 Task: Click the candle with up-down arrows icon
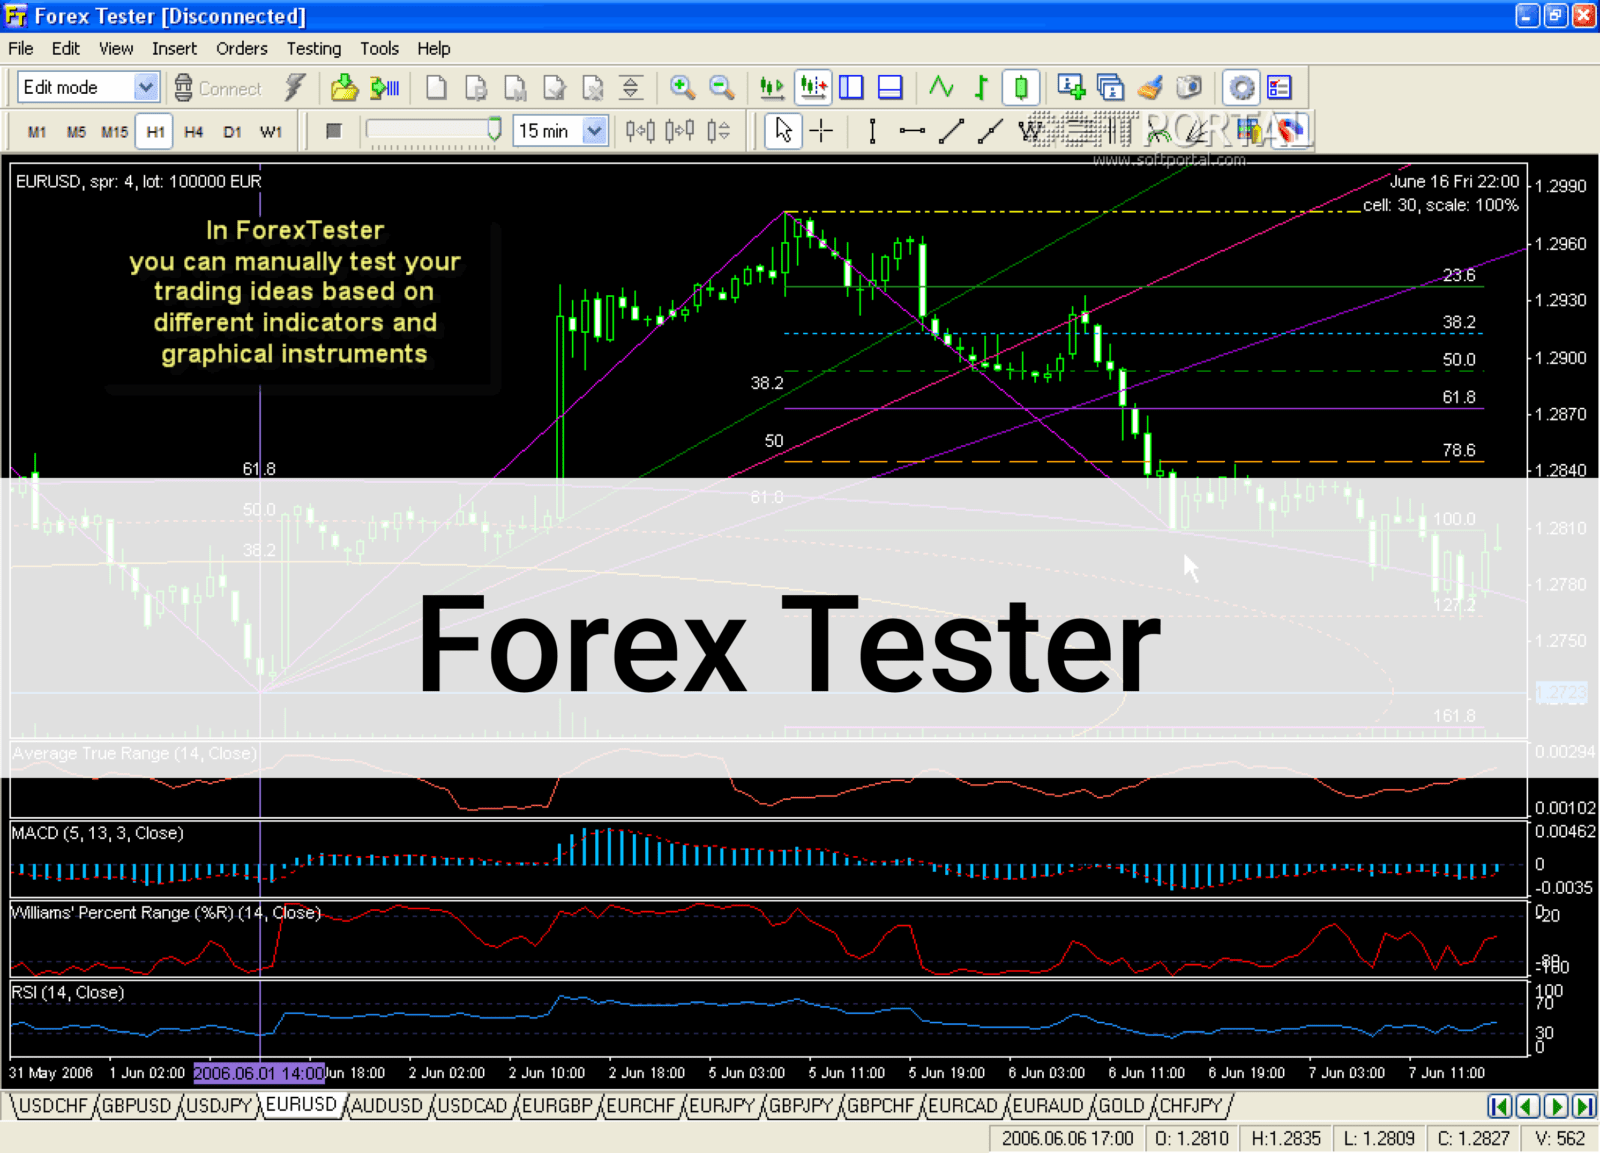pos(718,131)
